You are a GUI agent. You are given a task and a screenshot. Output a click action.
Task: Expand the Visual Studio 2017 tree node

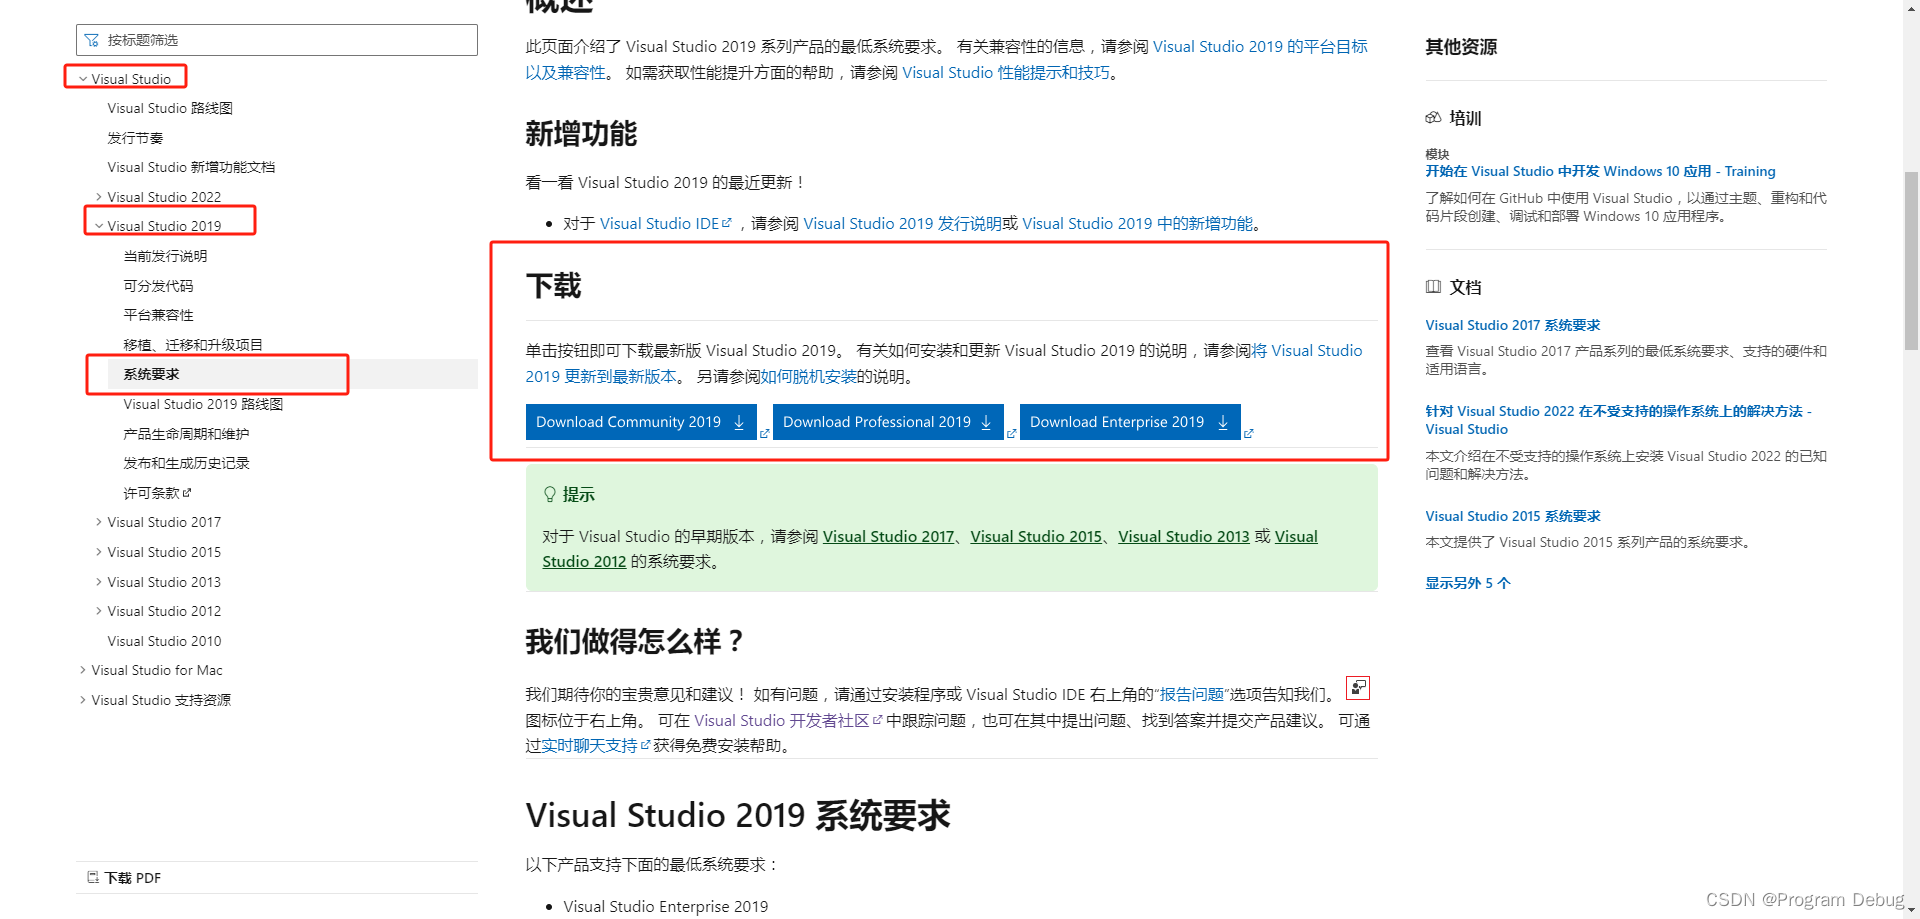pos(99,522)
